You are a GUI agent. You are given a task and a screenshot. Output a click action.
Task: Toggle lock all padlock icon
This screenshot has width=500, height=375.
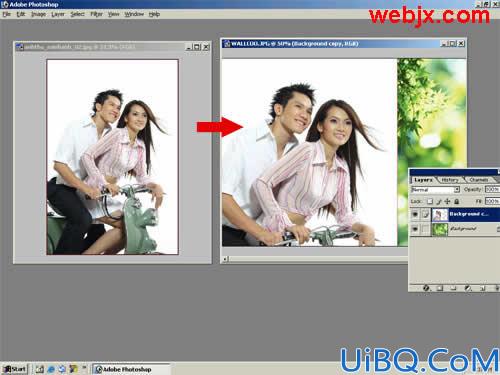(457, 201)
